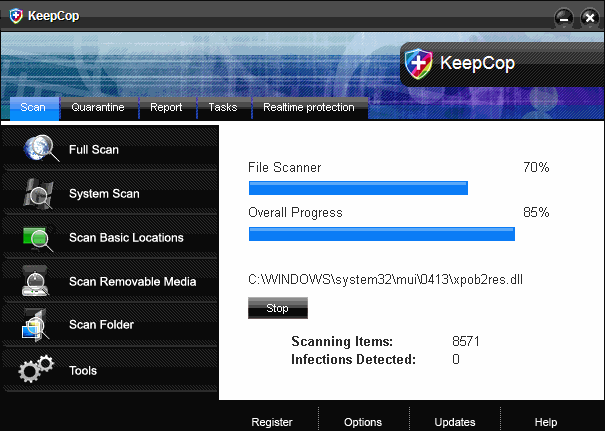Select the Tools label
This screenshot has height=431, width=605.
click(x=83, y=371)
